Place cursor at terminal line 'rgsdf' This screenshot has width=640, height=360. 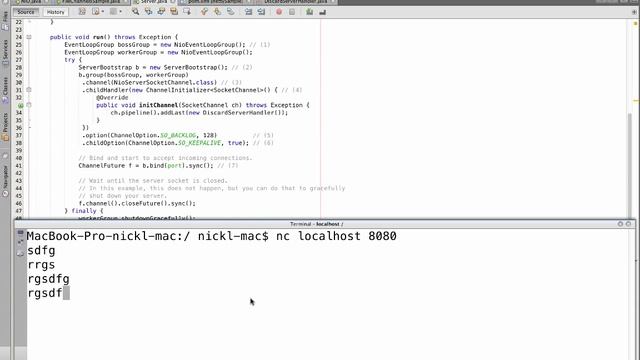coord(45,293)
